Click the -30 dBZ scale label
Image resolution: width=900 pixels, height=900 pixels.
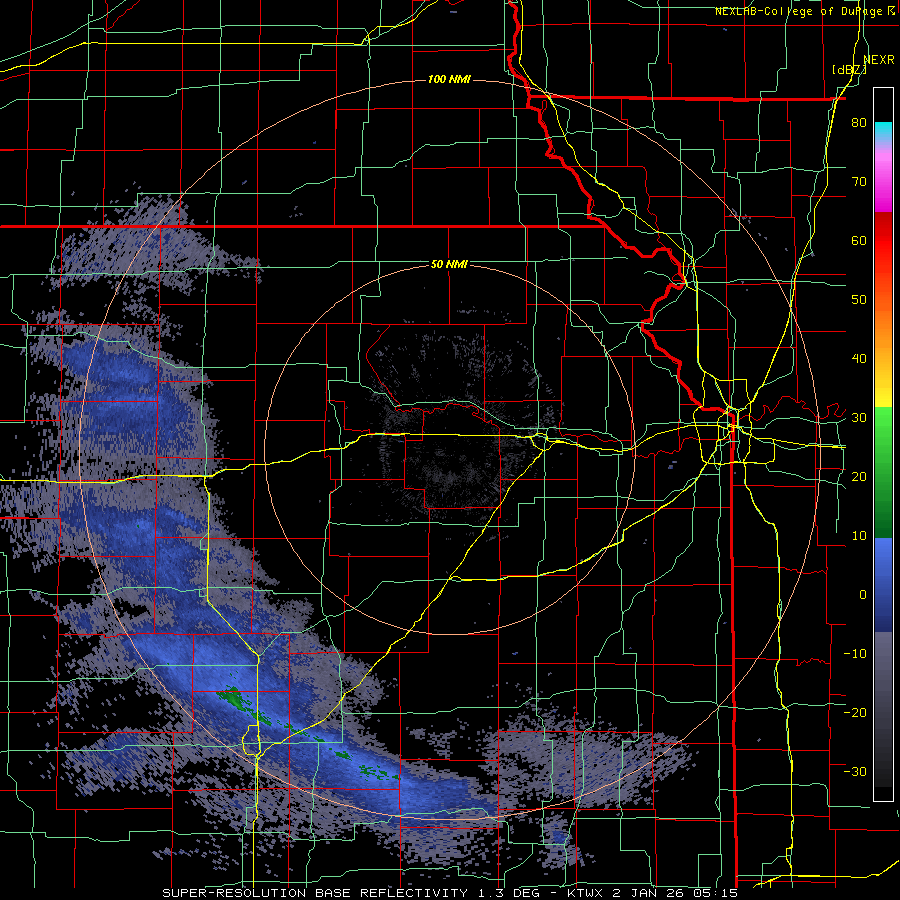855,771
